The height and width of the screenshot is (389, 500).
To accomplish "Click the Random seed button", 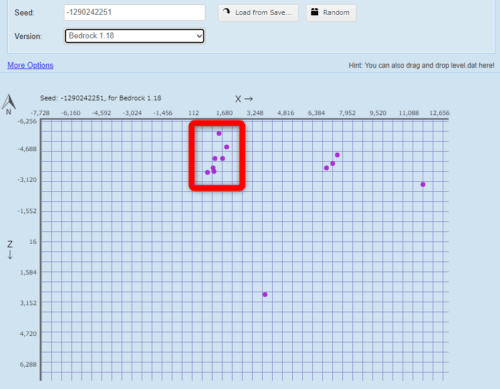I will point(331,13).
